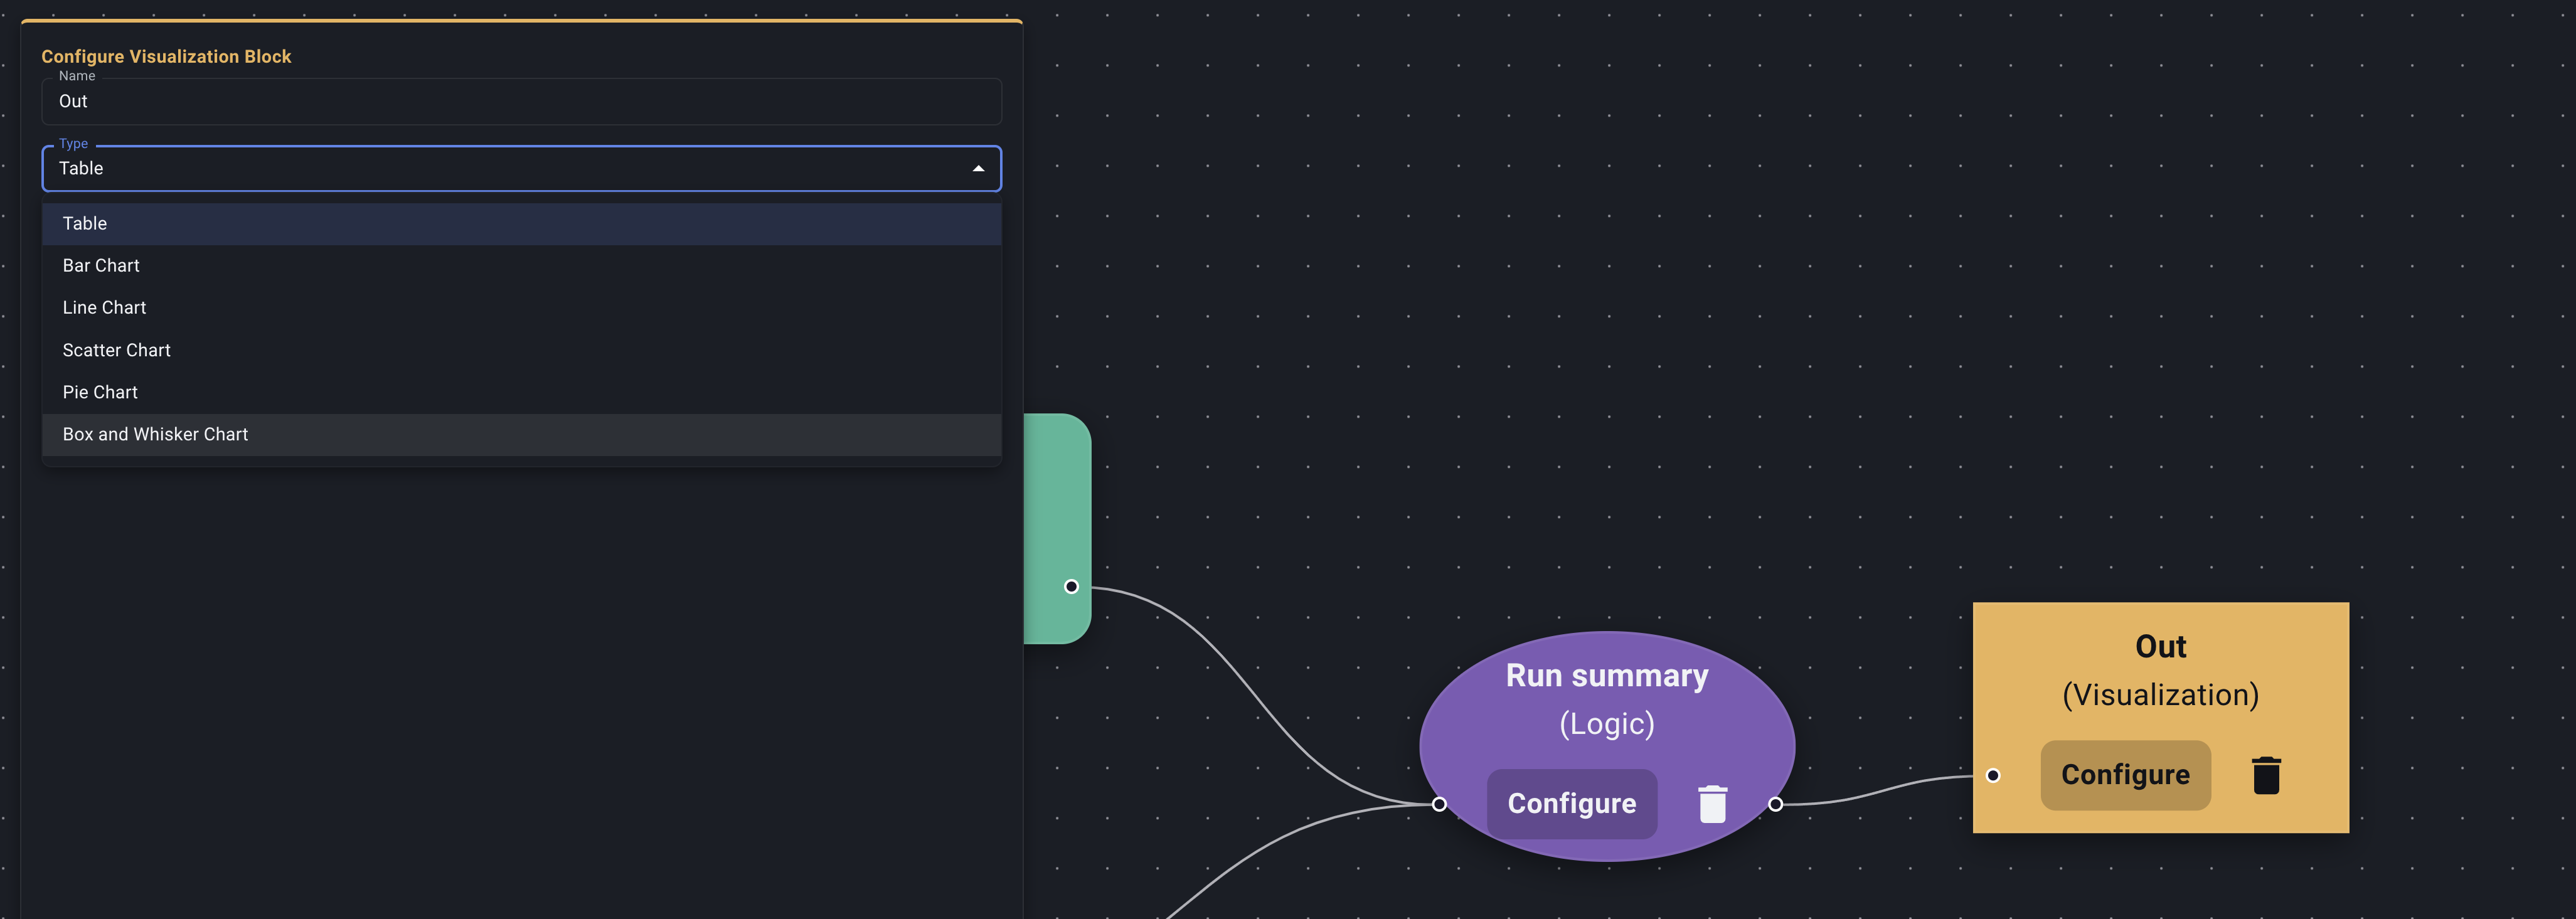Click inside the Name field showing Out
Screen dimensions: 2576x919
(x=520, y=101)
